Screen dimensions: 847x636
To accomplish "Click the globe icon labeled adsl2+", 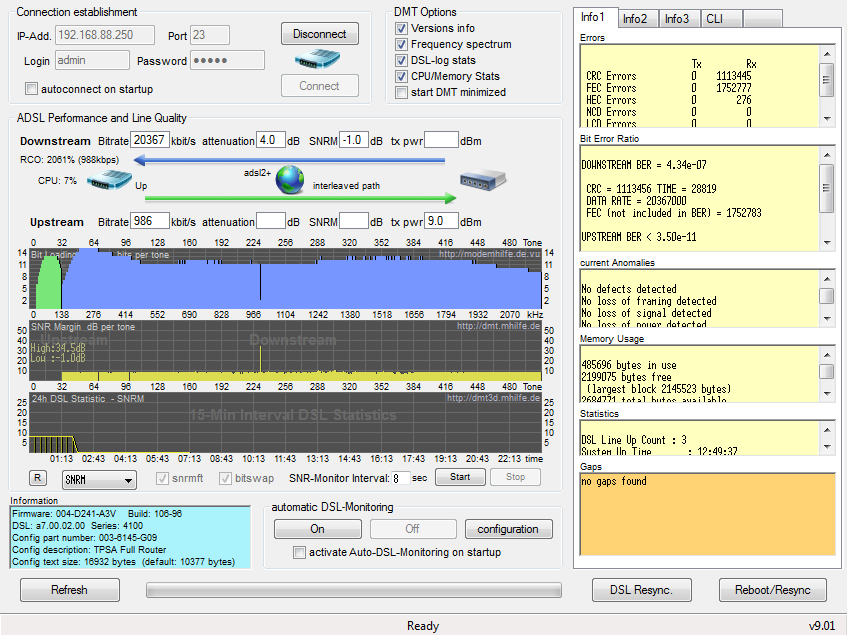I will click(x=290, y=180).
